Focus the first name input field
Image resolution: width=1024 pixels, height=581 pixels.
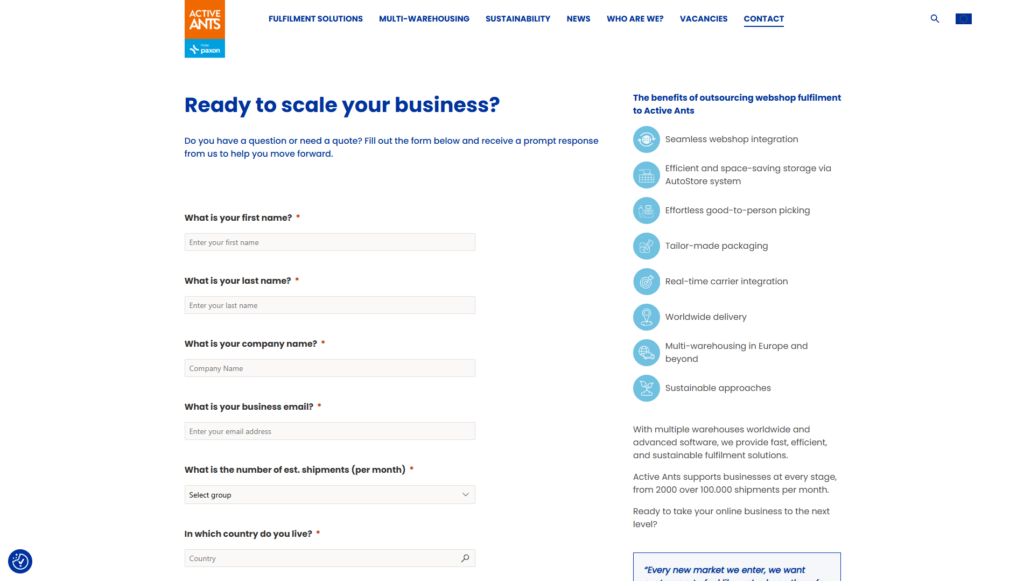point(330,242)
